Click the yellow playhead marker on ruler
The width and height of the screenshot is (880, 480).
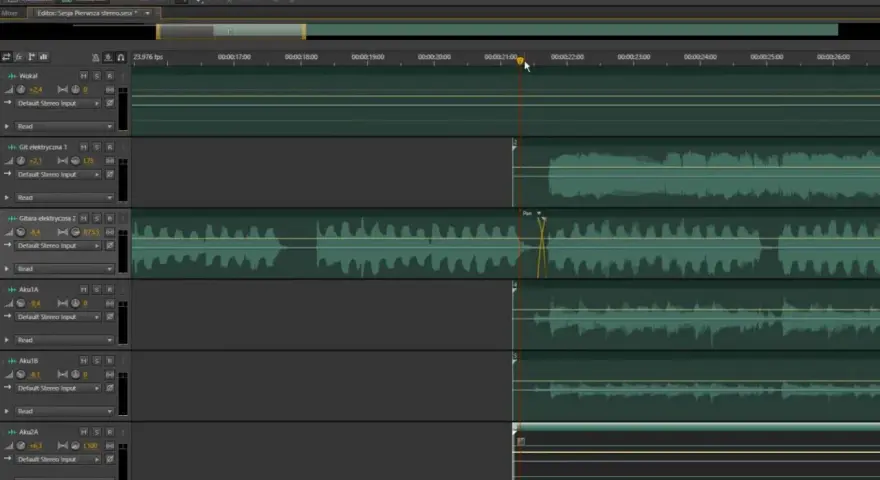coord(520,61)
